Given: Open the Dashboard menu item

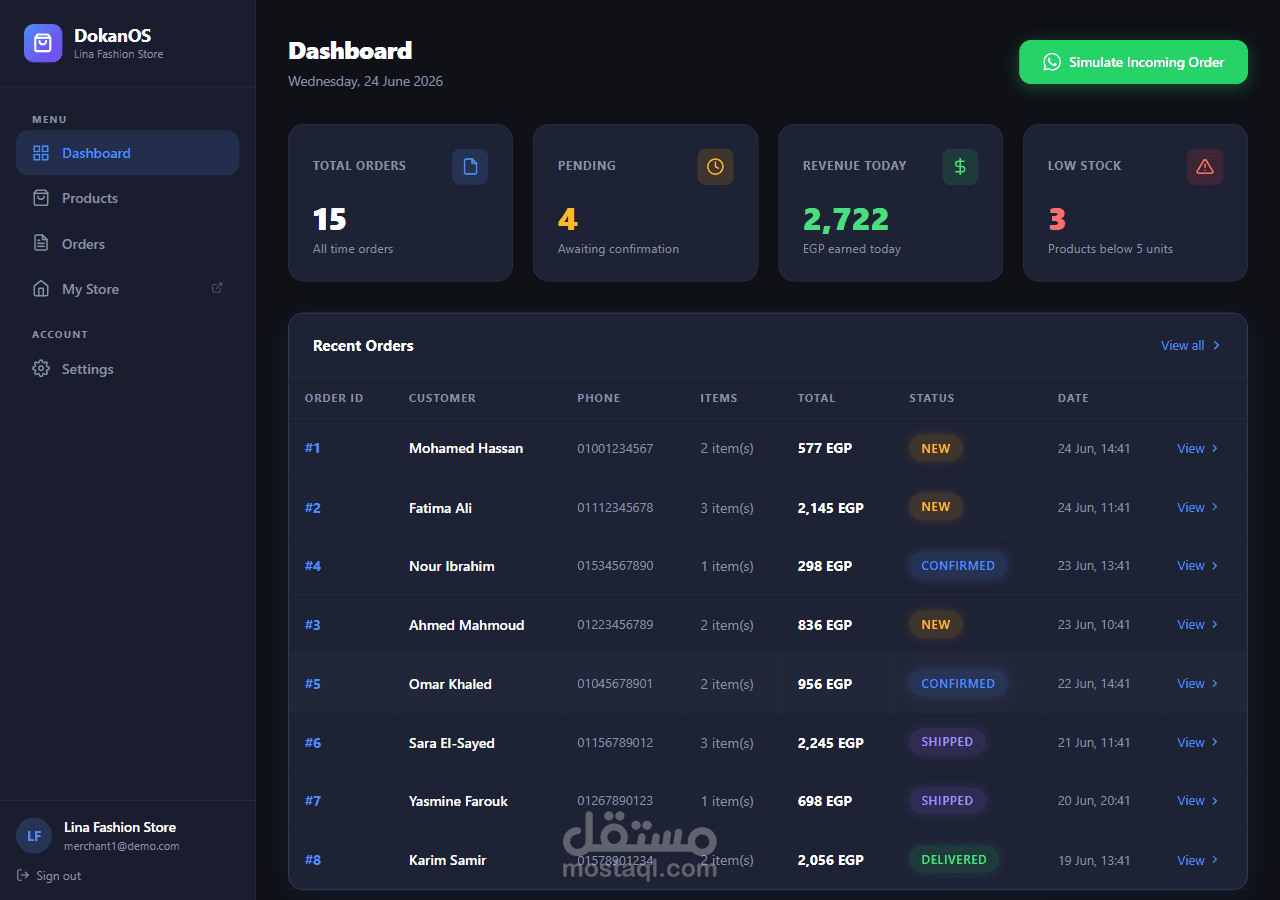Looking at the screenshot, I should pyautogui.click(x=128, y=153).
